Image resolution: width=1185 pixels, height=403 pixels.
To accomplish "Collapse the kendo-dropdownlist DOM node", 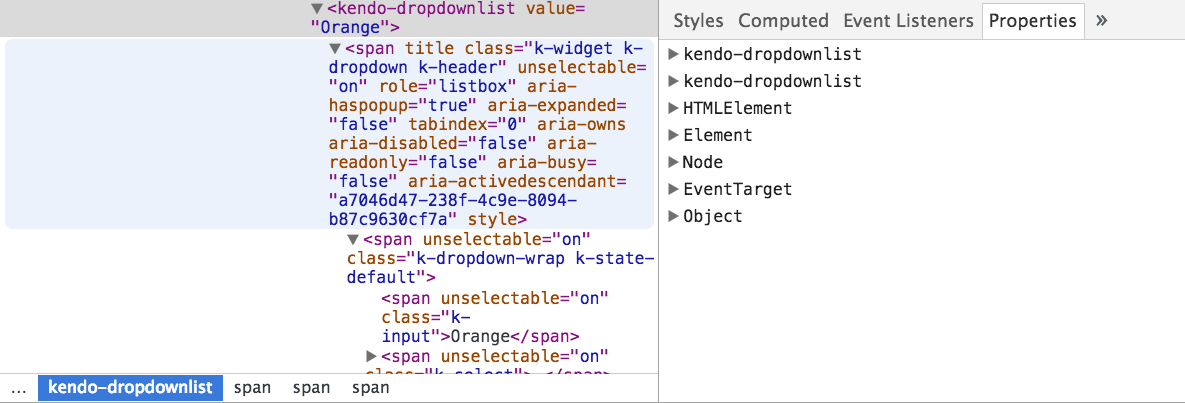I will (x=317, y=9).
